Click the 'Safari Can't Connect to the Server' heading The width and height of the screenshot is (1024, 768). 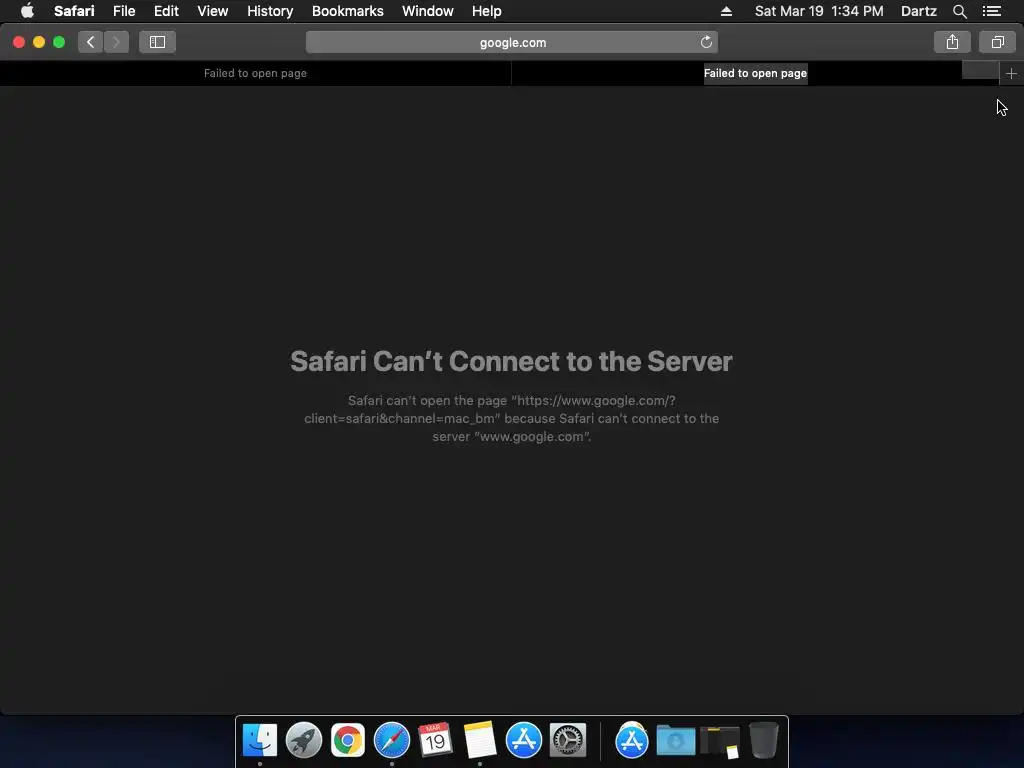coord(511,361)
